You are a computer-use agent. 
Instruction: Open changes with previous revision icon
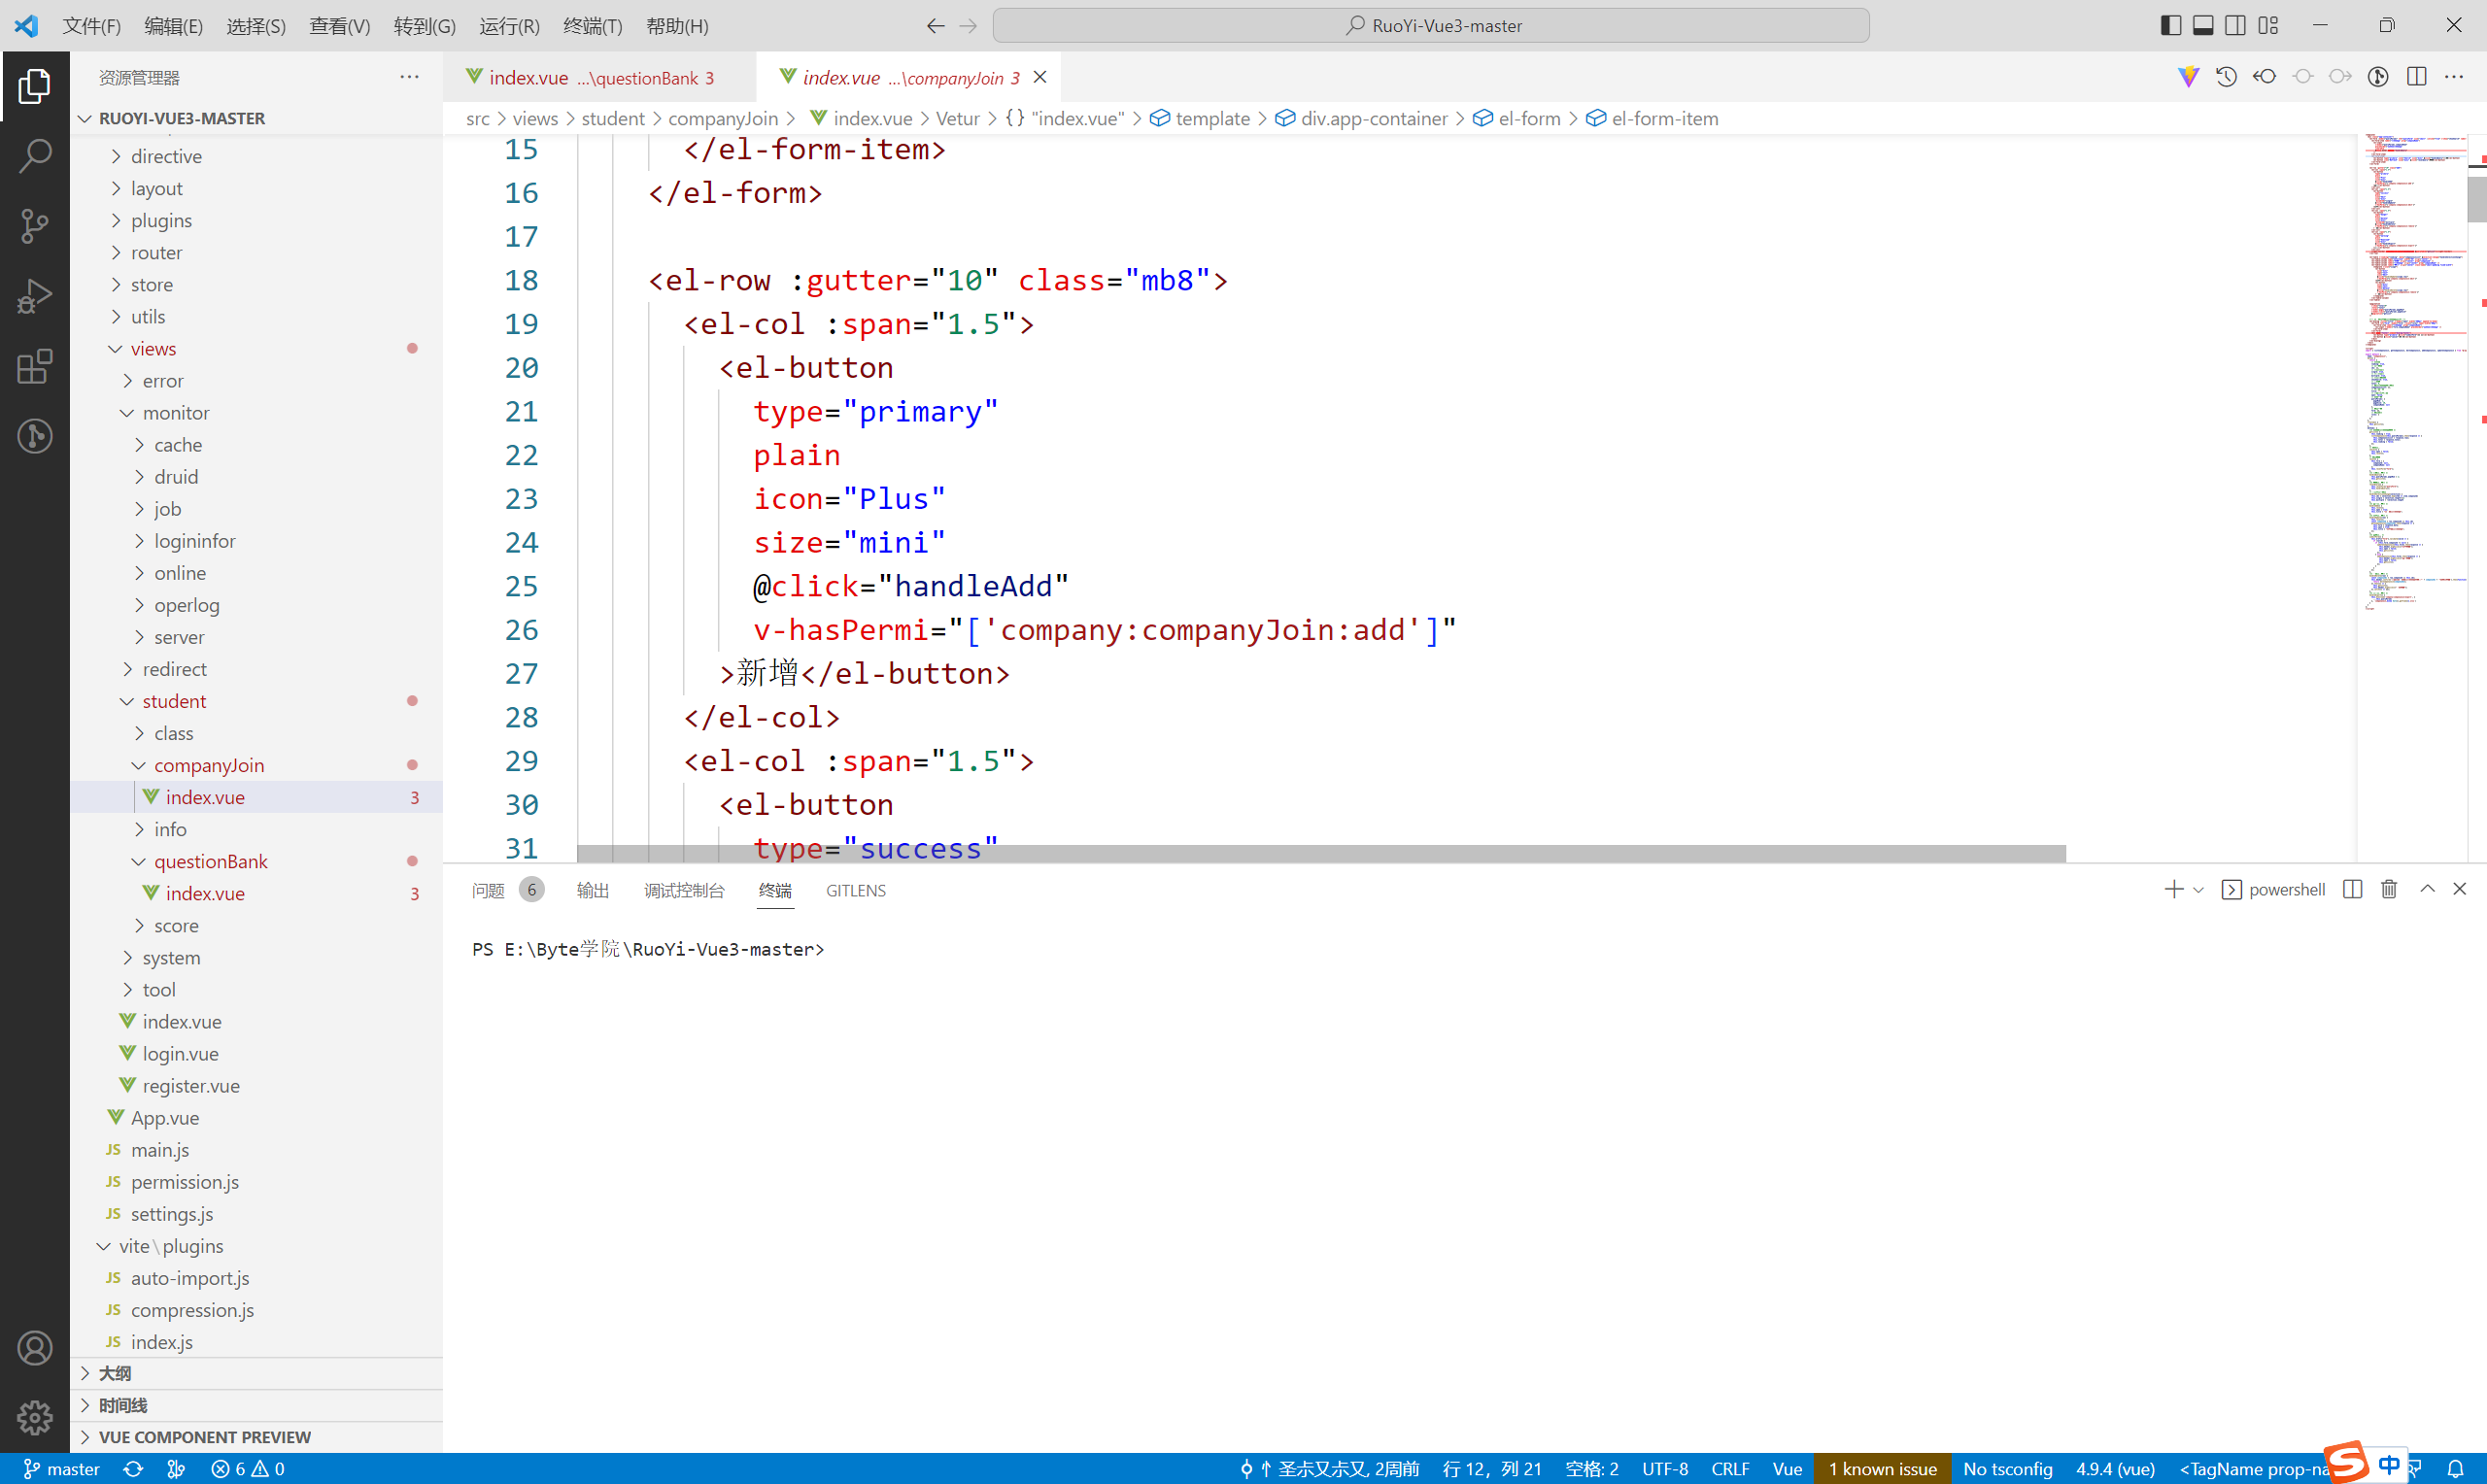click(x=2264, y=77)
